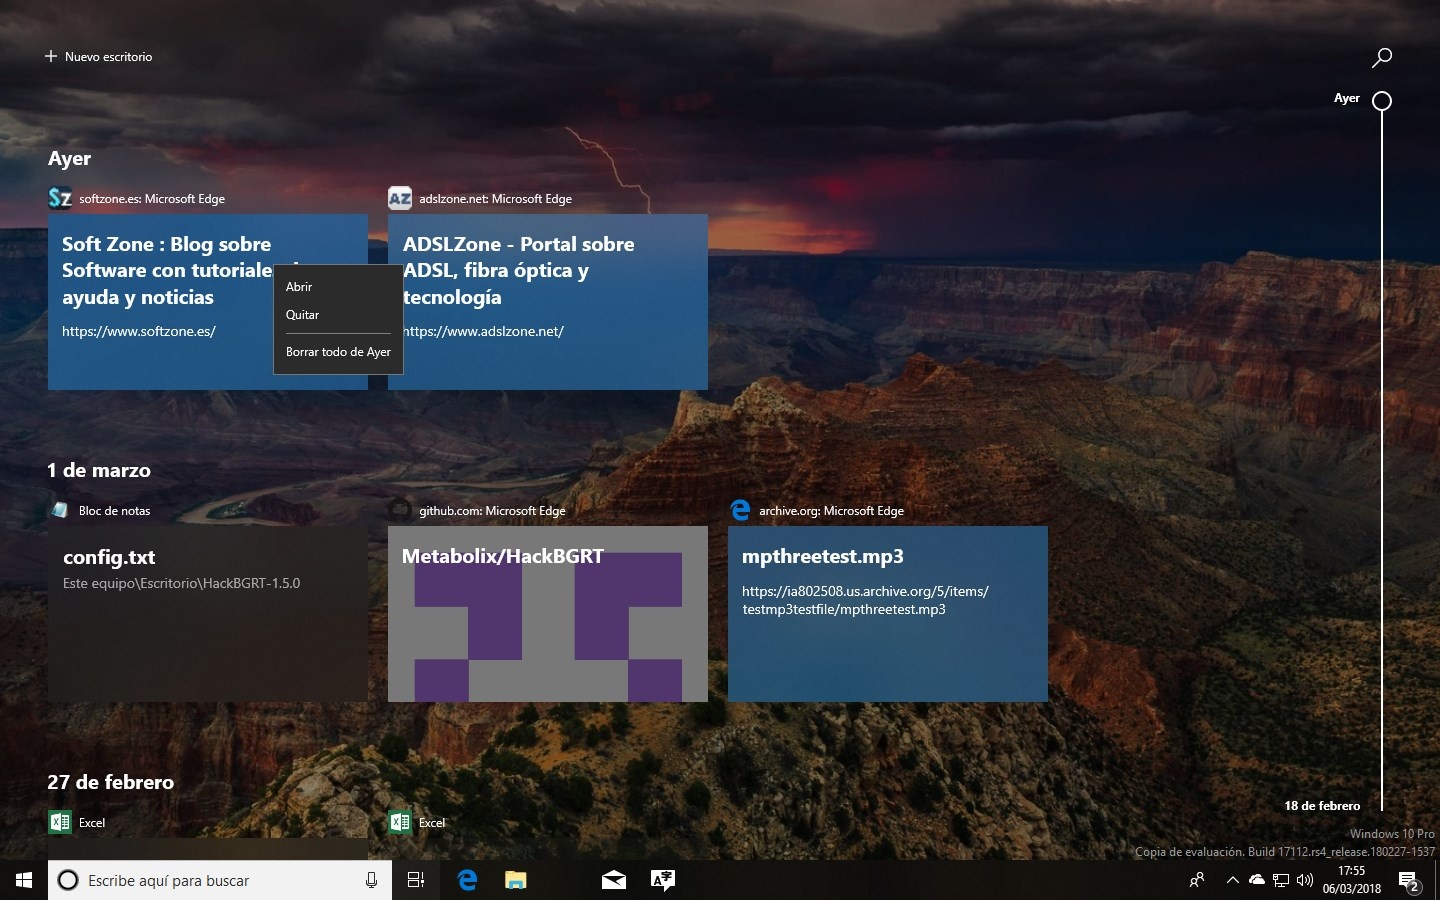Click the archive.org: Microsoft Edge label
The width and height of the screenshot is (1440, 900).
pos(831,511)
